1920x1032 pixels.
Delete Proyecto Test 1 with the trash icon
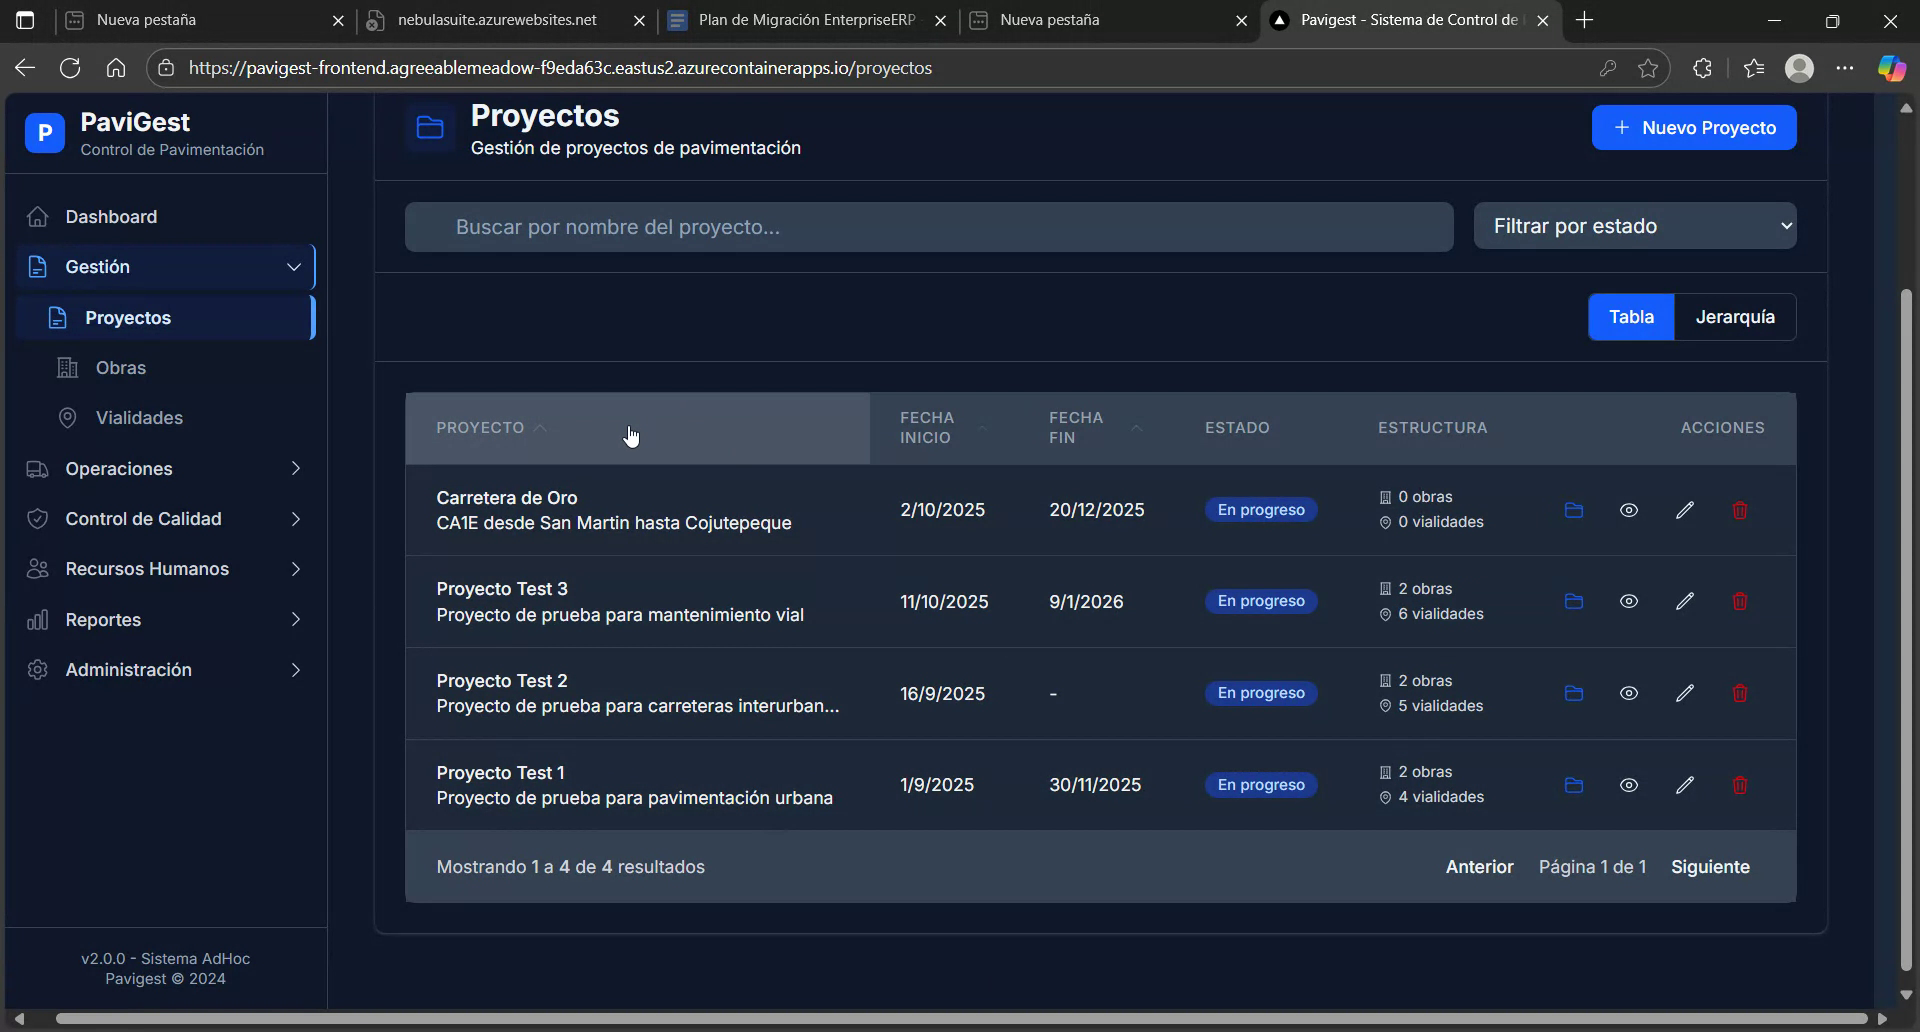point(1739,784)
